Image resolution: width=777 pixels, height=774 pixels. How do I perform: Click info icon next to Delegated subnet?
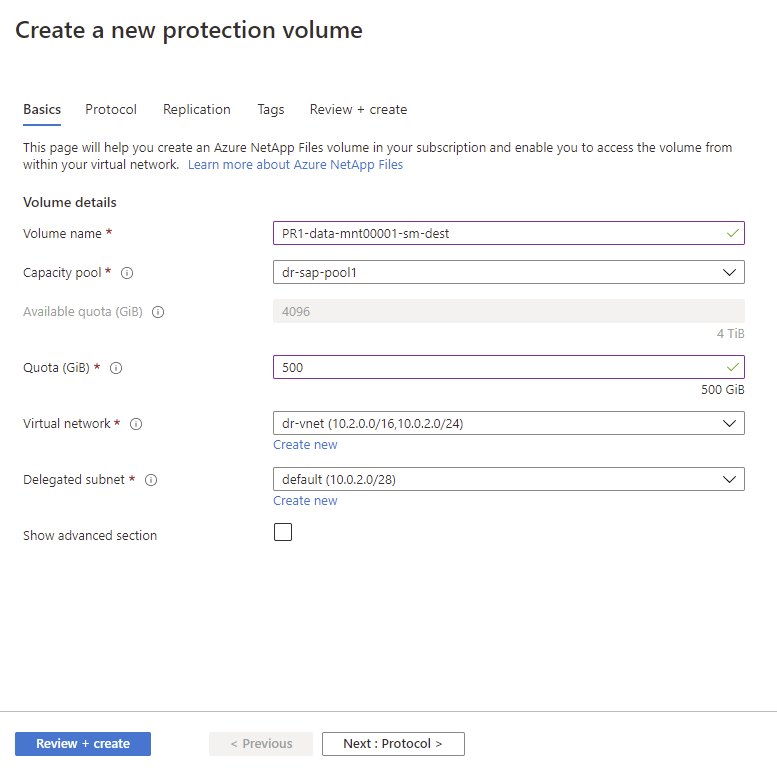tap(151, 480)
